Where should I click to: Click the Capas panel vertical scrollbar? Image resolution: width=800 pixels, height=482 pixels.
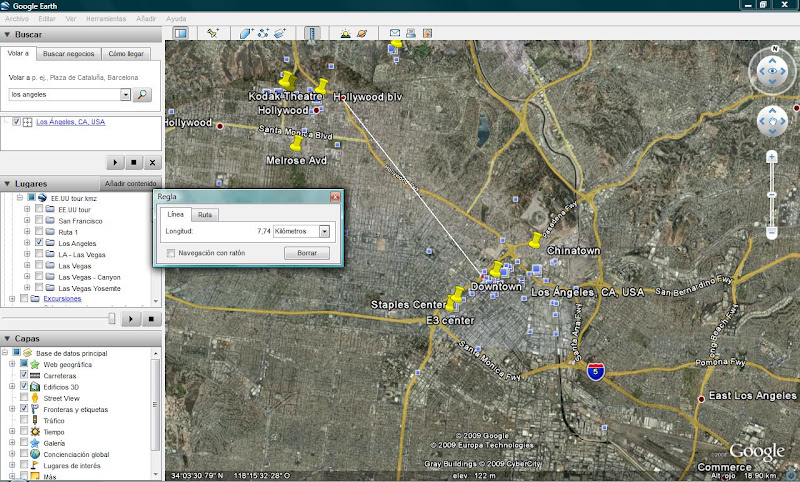155,404
